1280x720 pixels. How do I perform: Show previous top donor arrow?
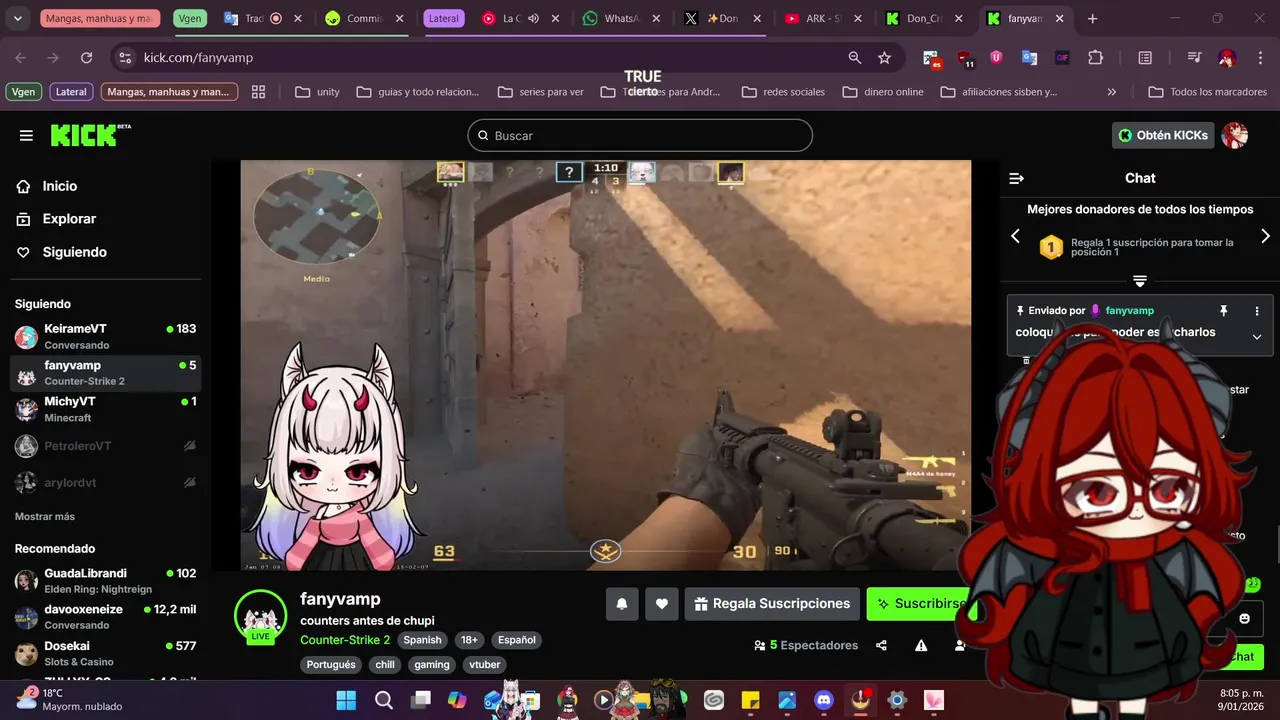point(1015,236)
